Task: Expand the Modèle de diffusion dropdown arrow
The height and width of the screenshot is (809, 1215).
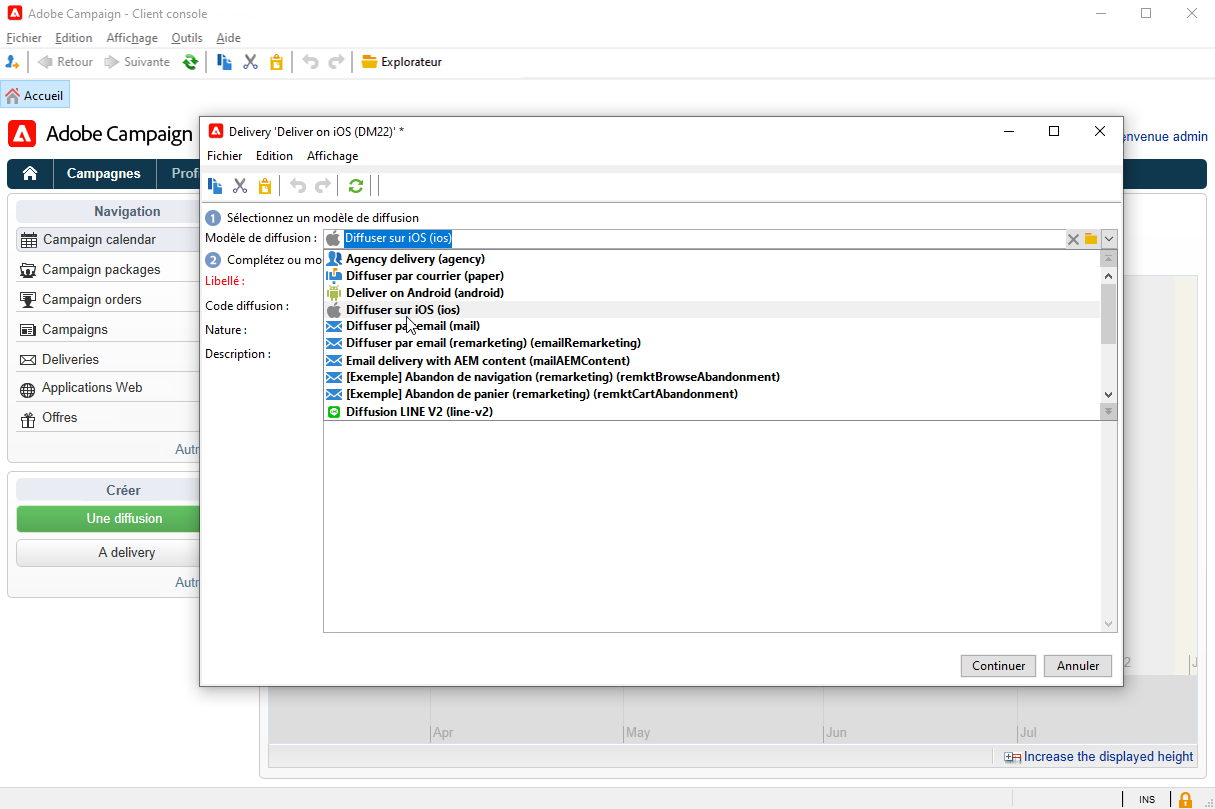Action: (1109, 239)
